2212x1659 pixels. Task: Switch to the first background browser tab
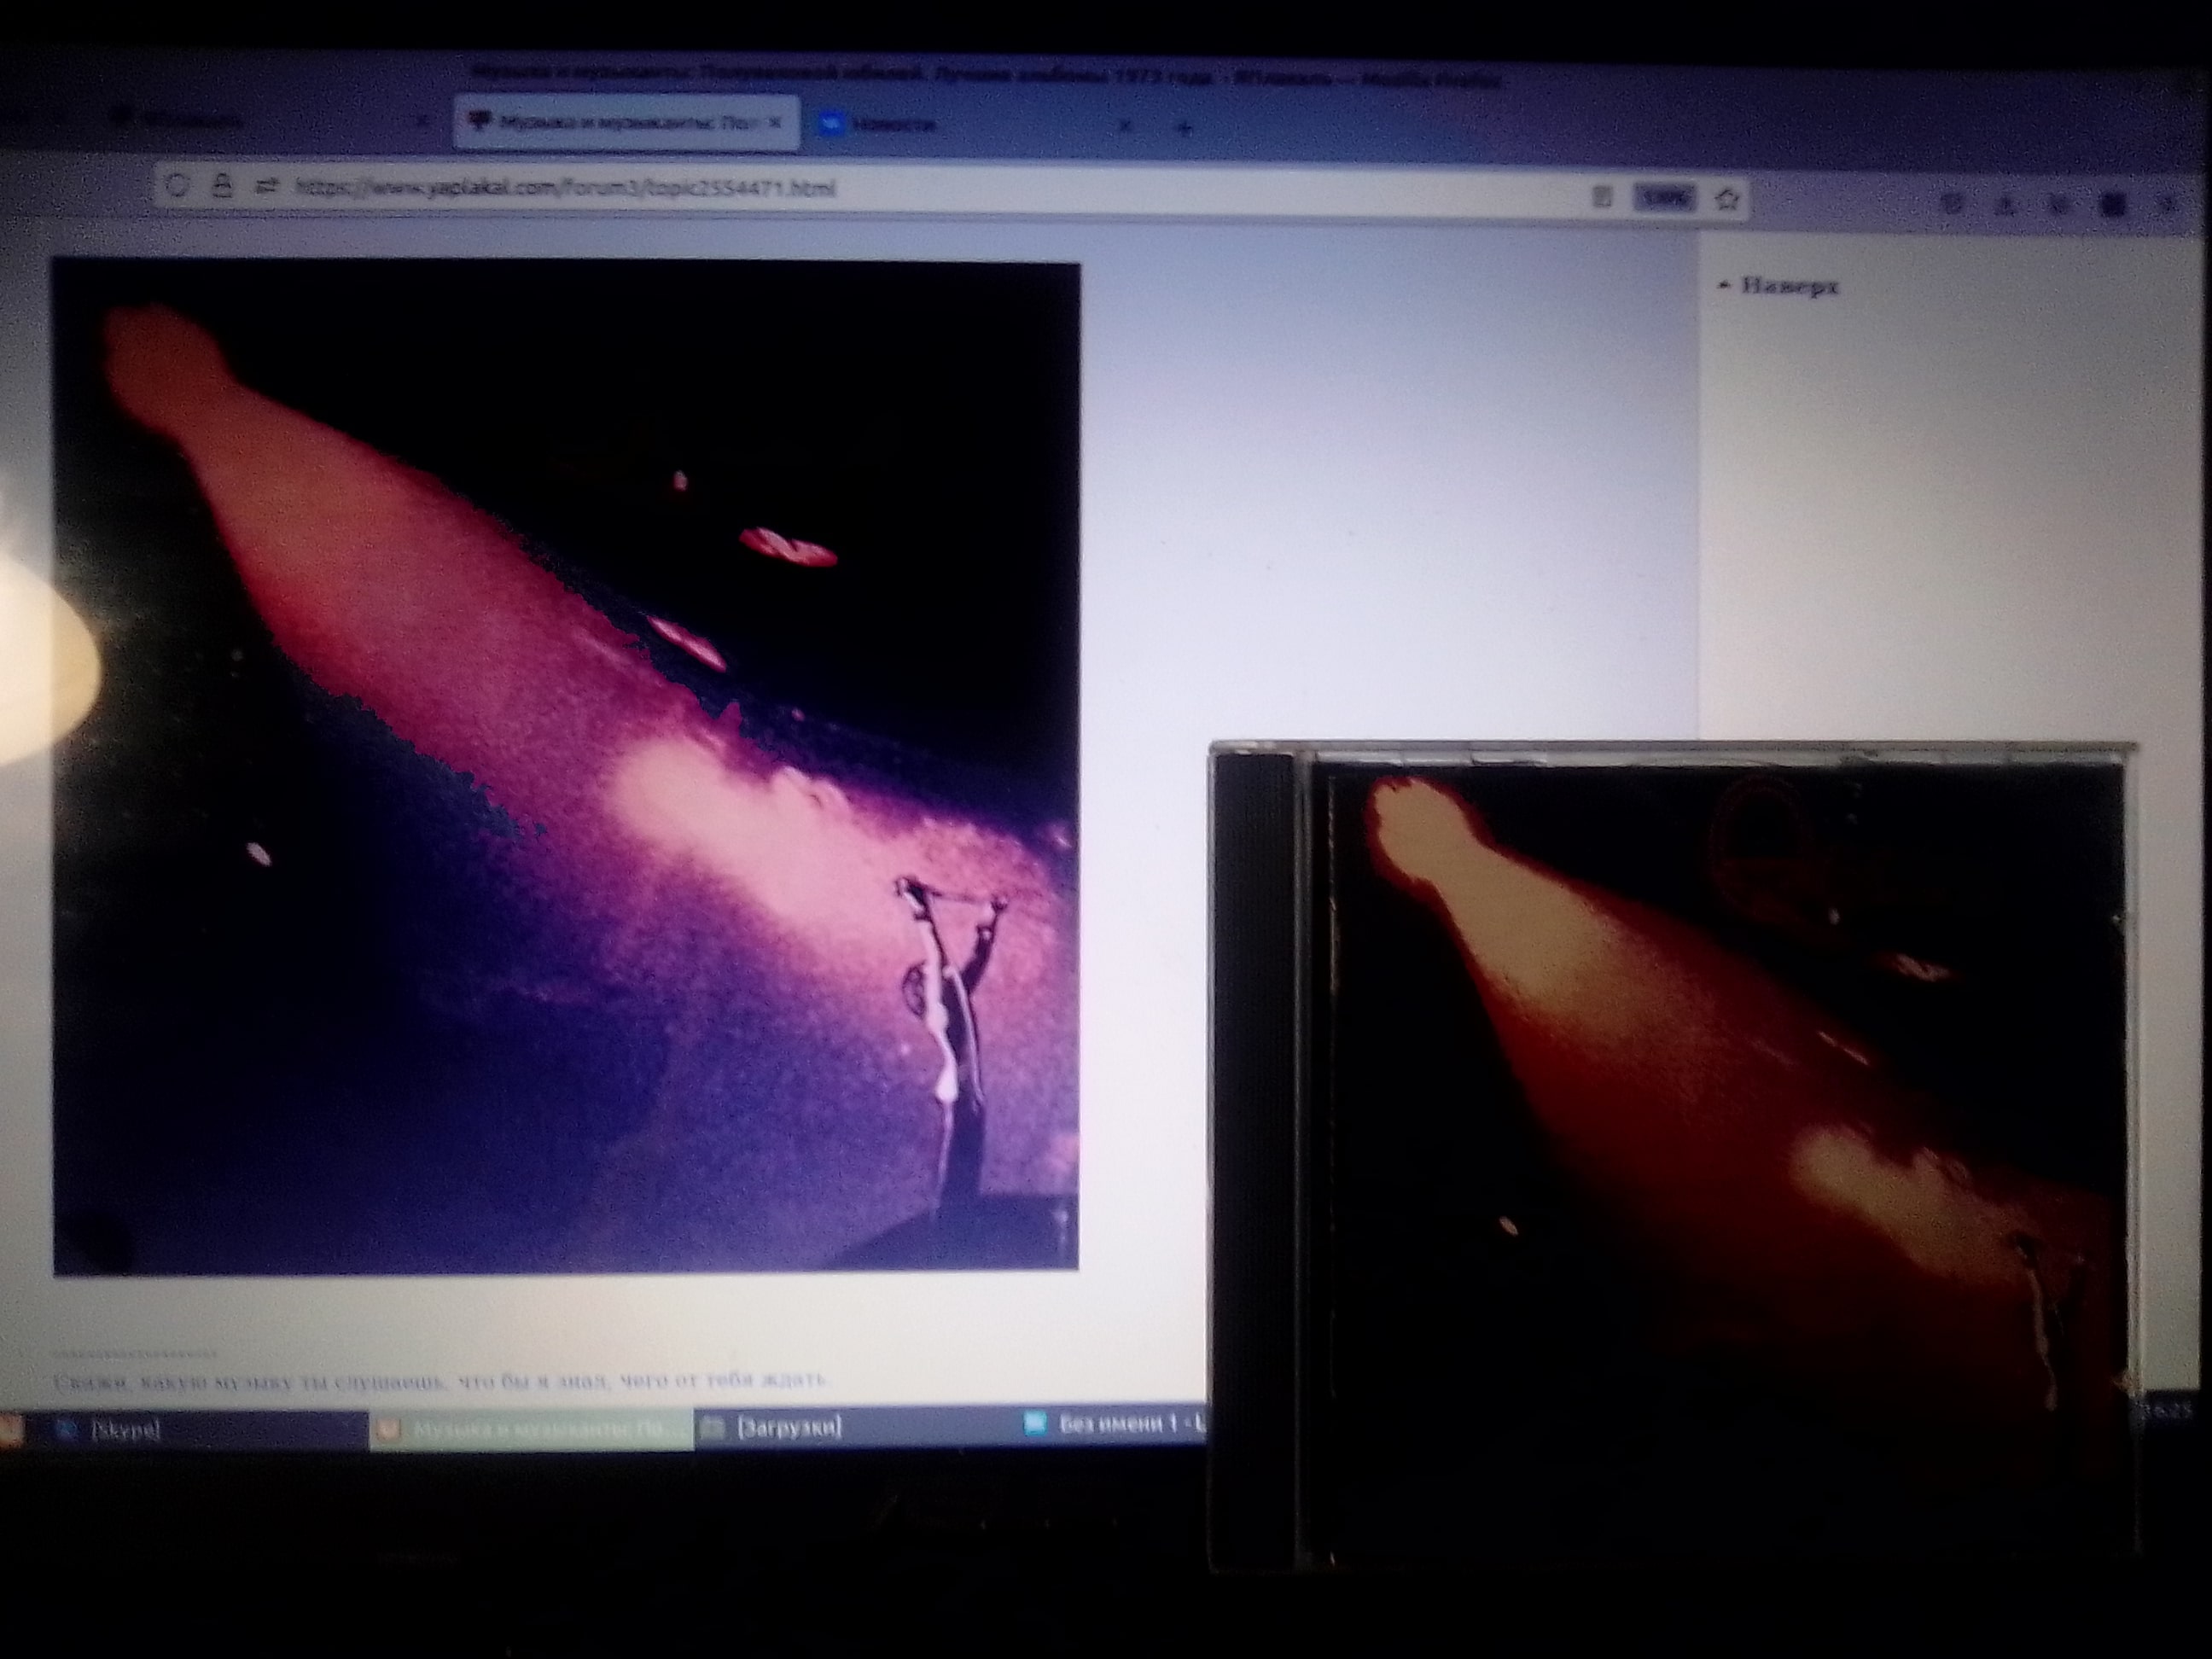[x=270, y=121]
